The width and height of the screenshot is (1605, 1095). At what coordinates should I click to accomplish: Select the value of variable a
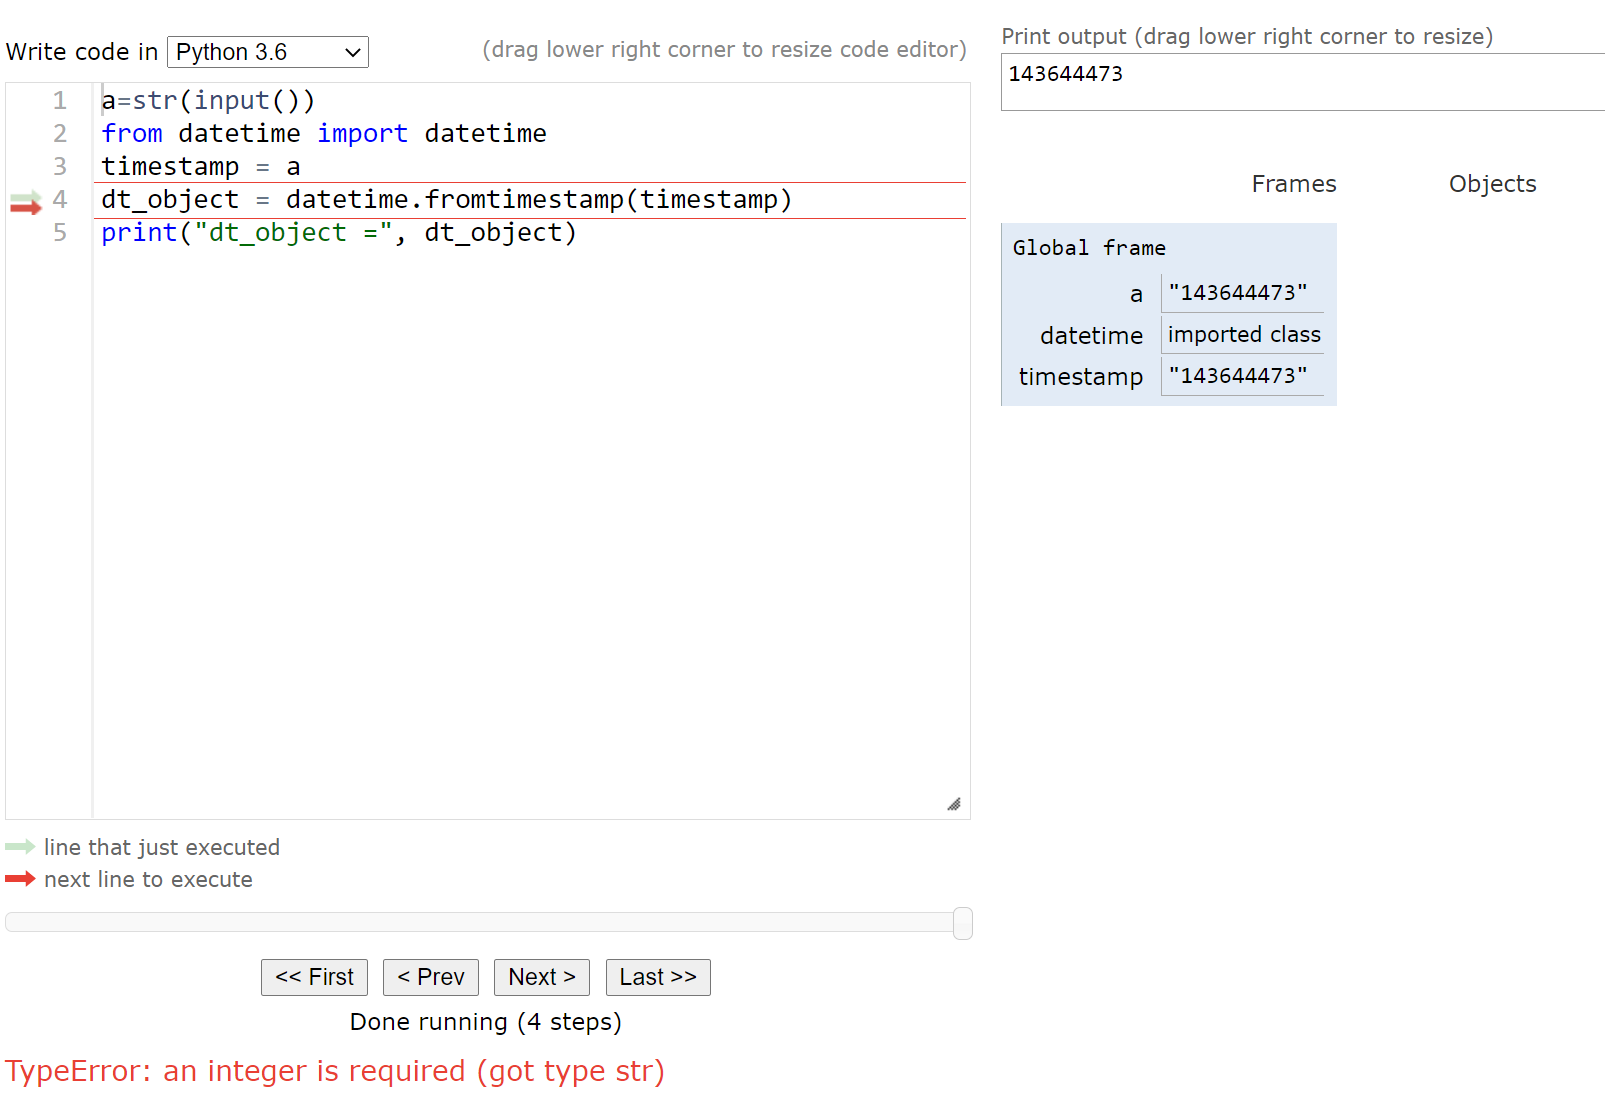point(1241,292)
